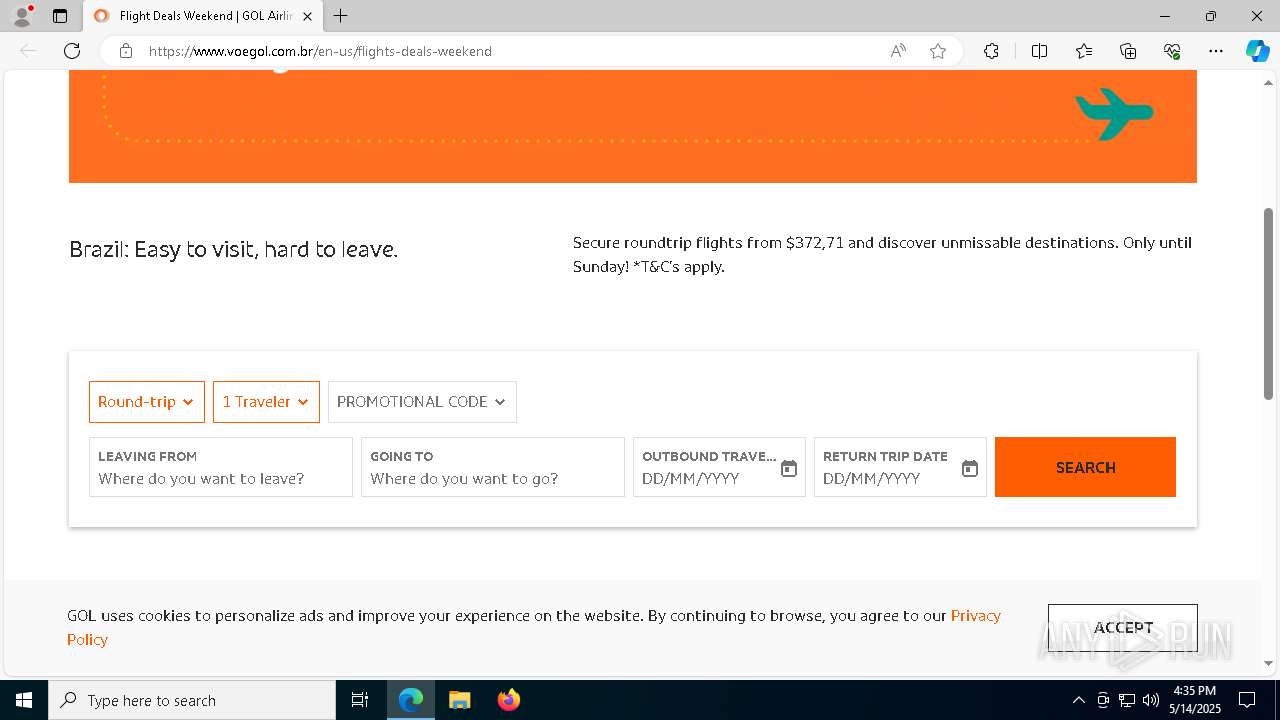Open the return date calendar icon

click(970, 468)
